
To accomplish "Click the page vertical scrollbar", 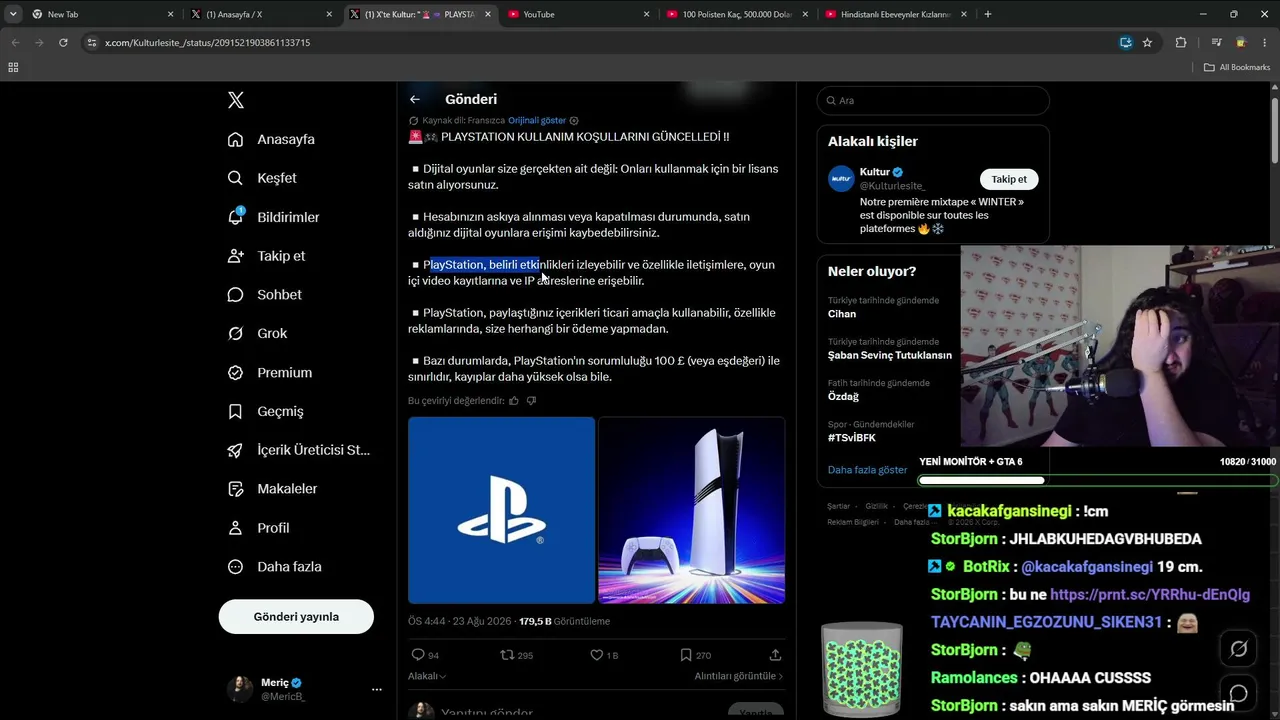I will pos(1274,130).
